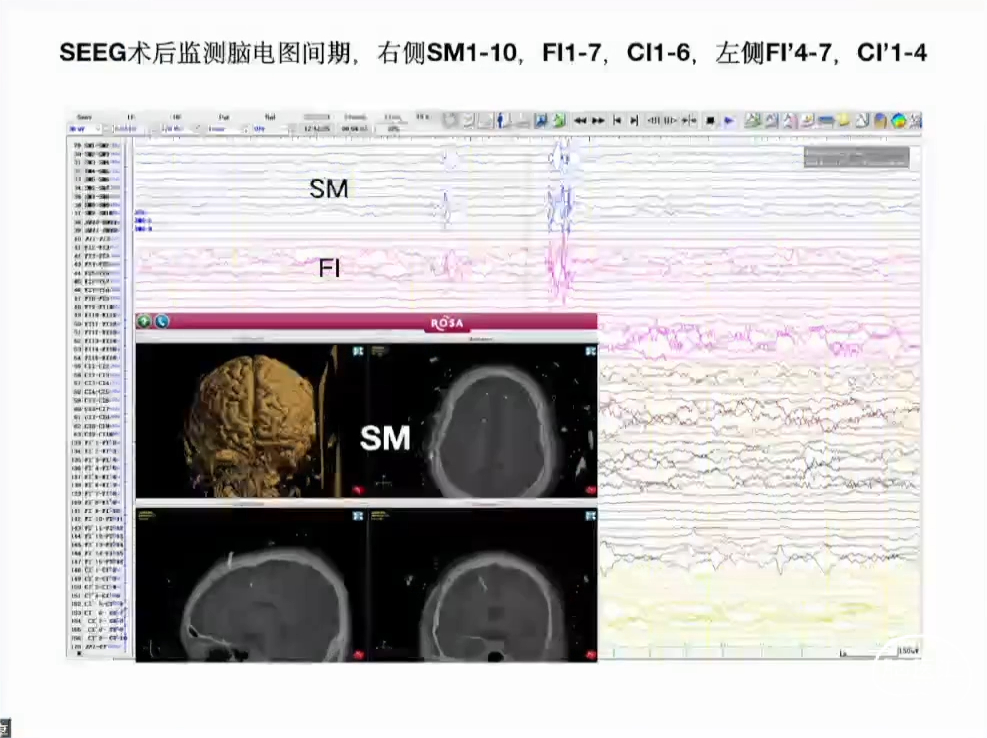Jump to recording end with skip-forward button
This screenshot has height=738, width=987.
tap(634, 120)
